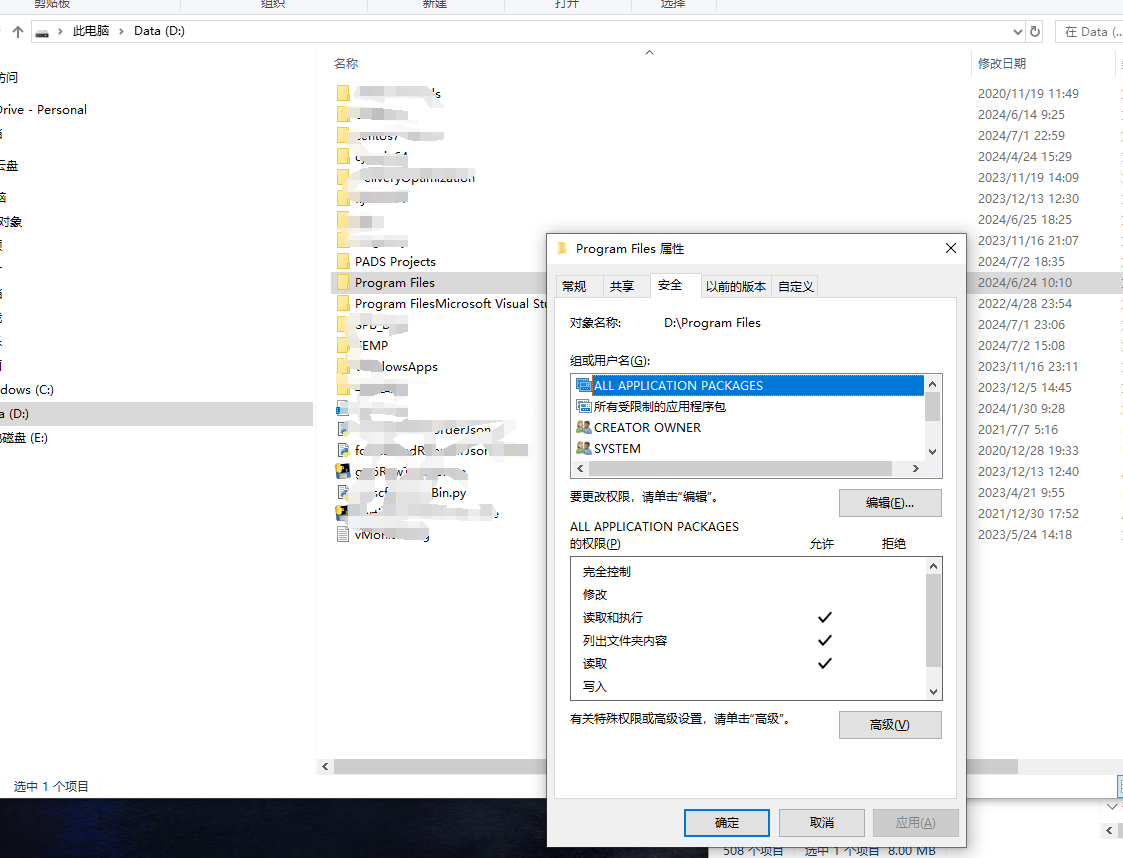This screenshot has width=1123, height=858.
Task: Click the sort arrow above 名称 column
Action: [650, 52]
